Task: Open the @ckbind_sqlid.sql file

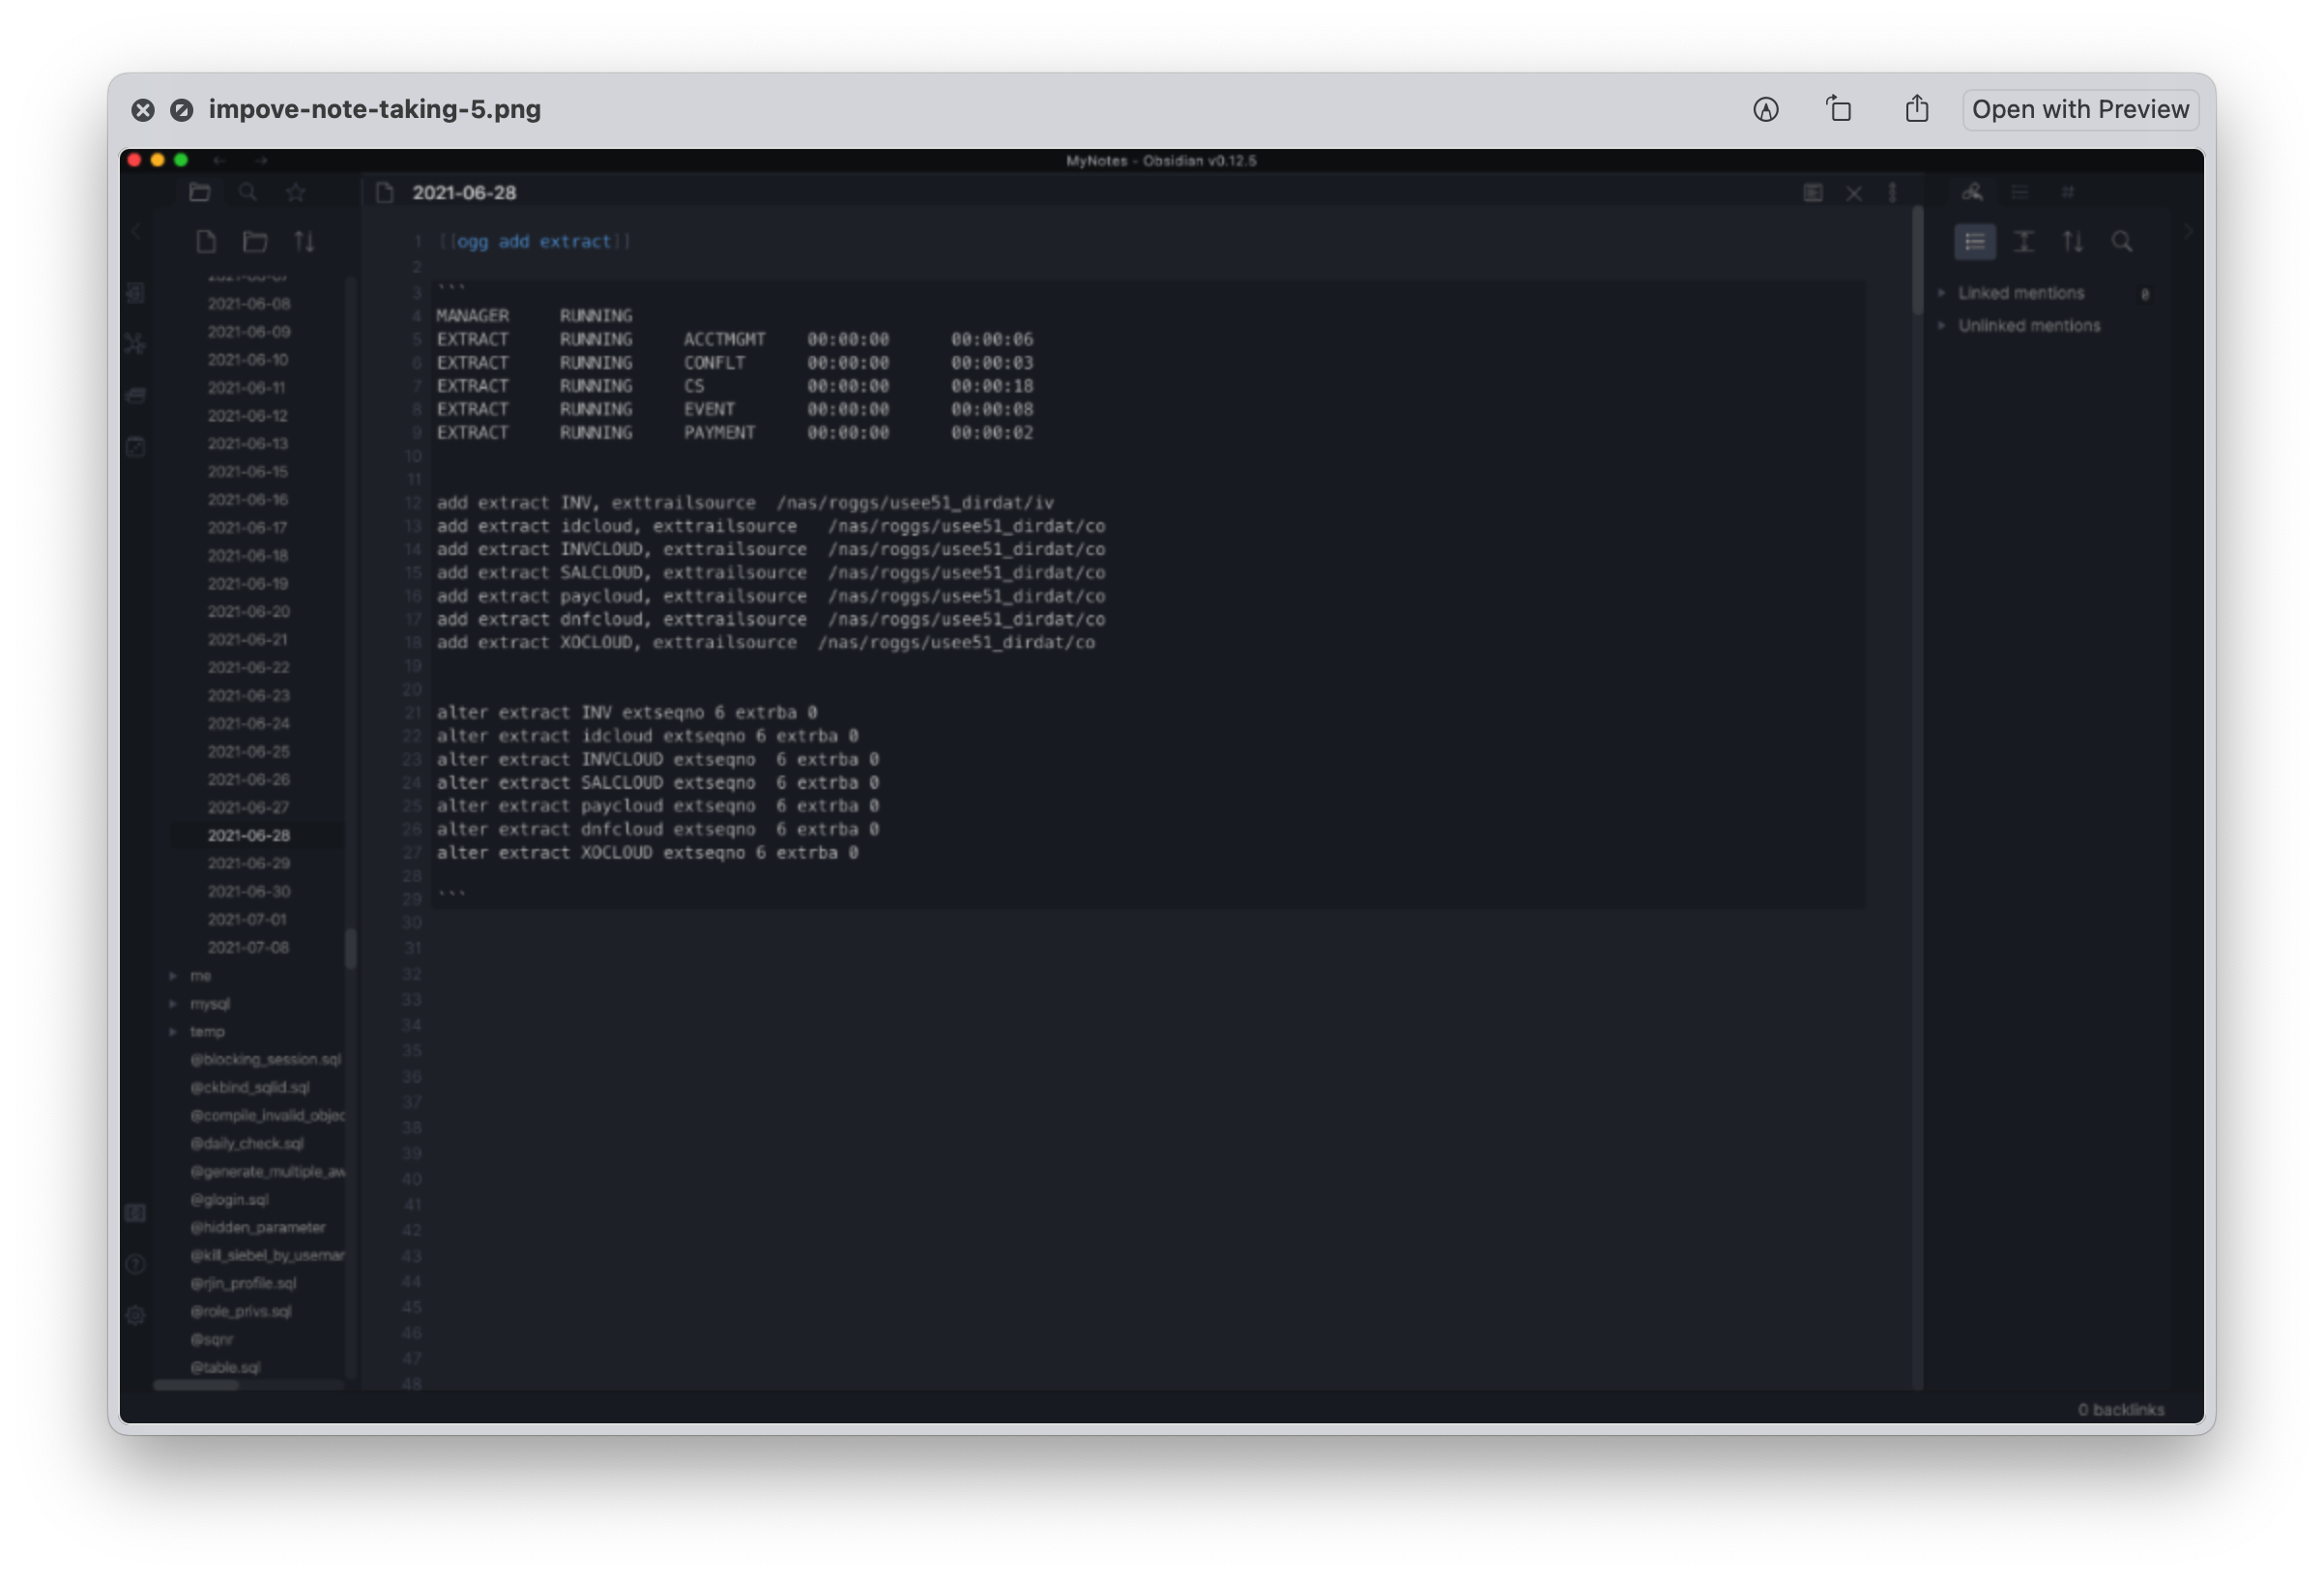Action: tap(250, 1088)
